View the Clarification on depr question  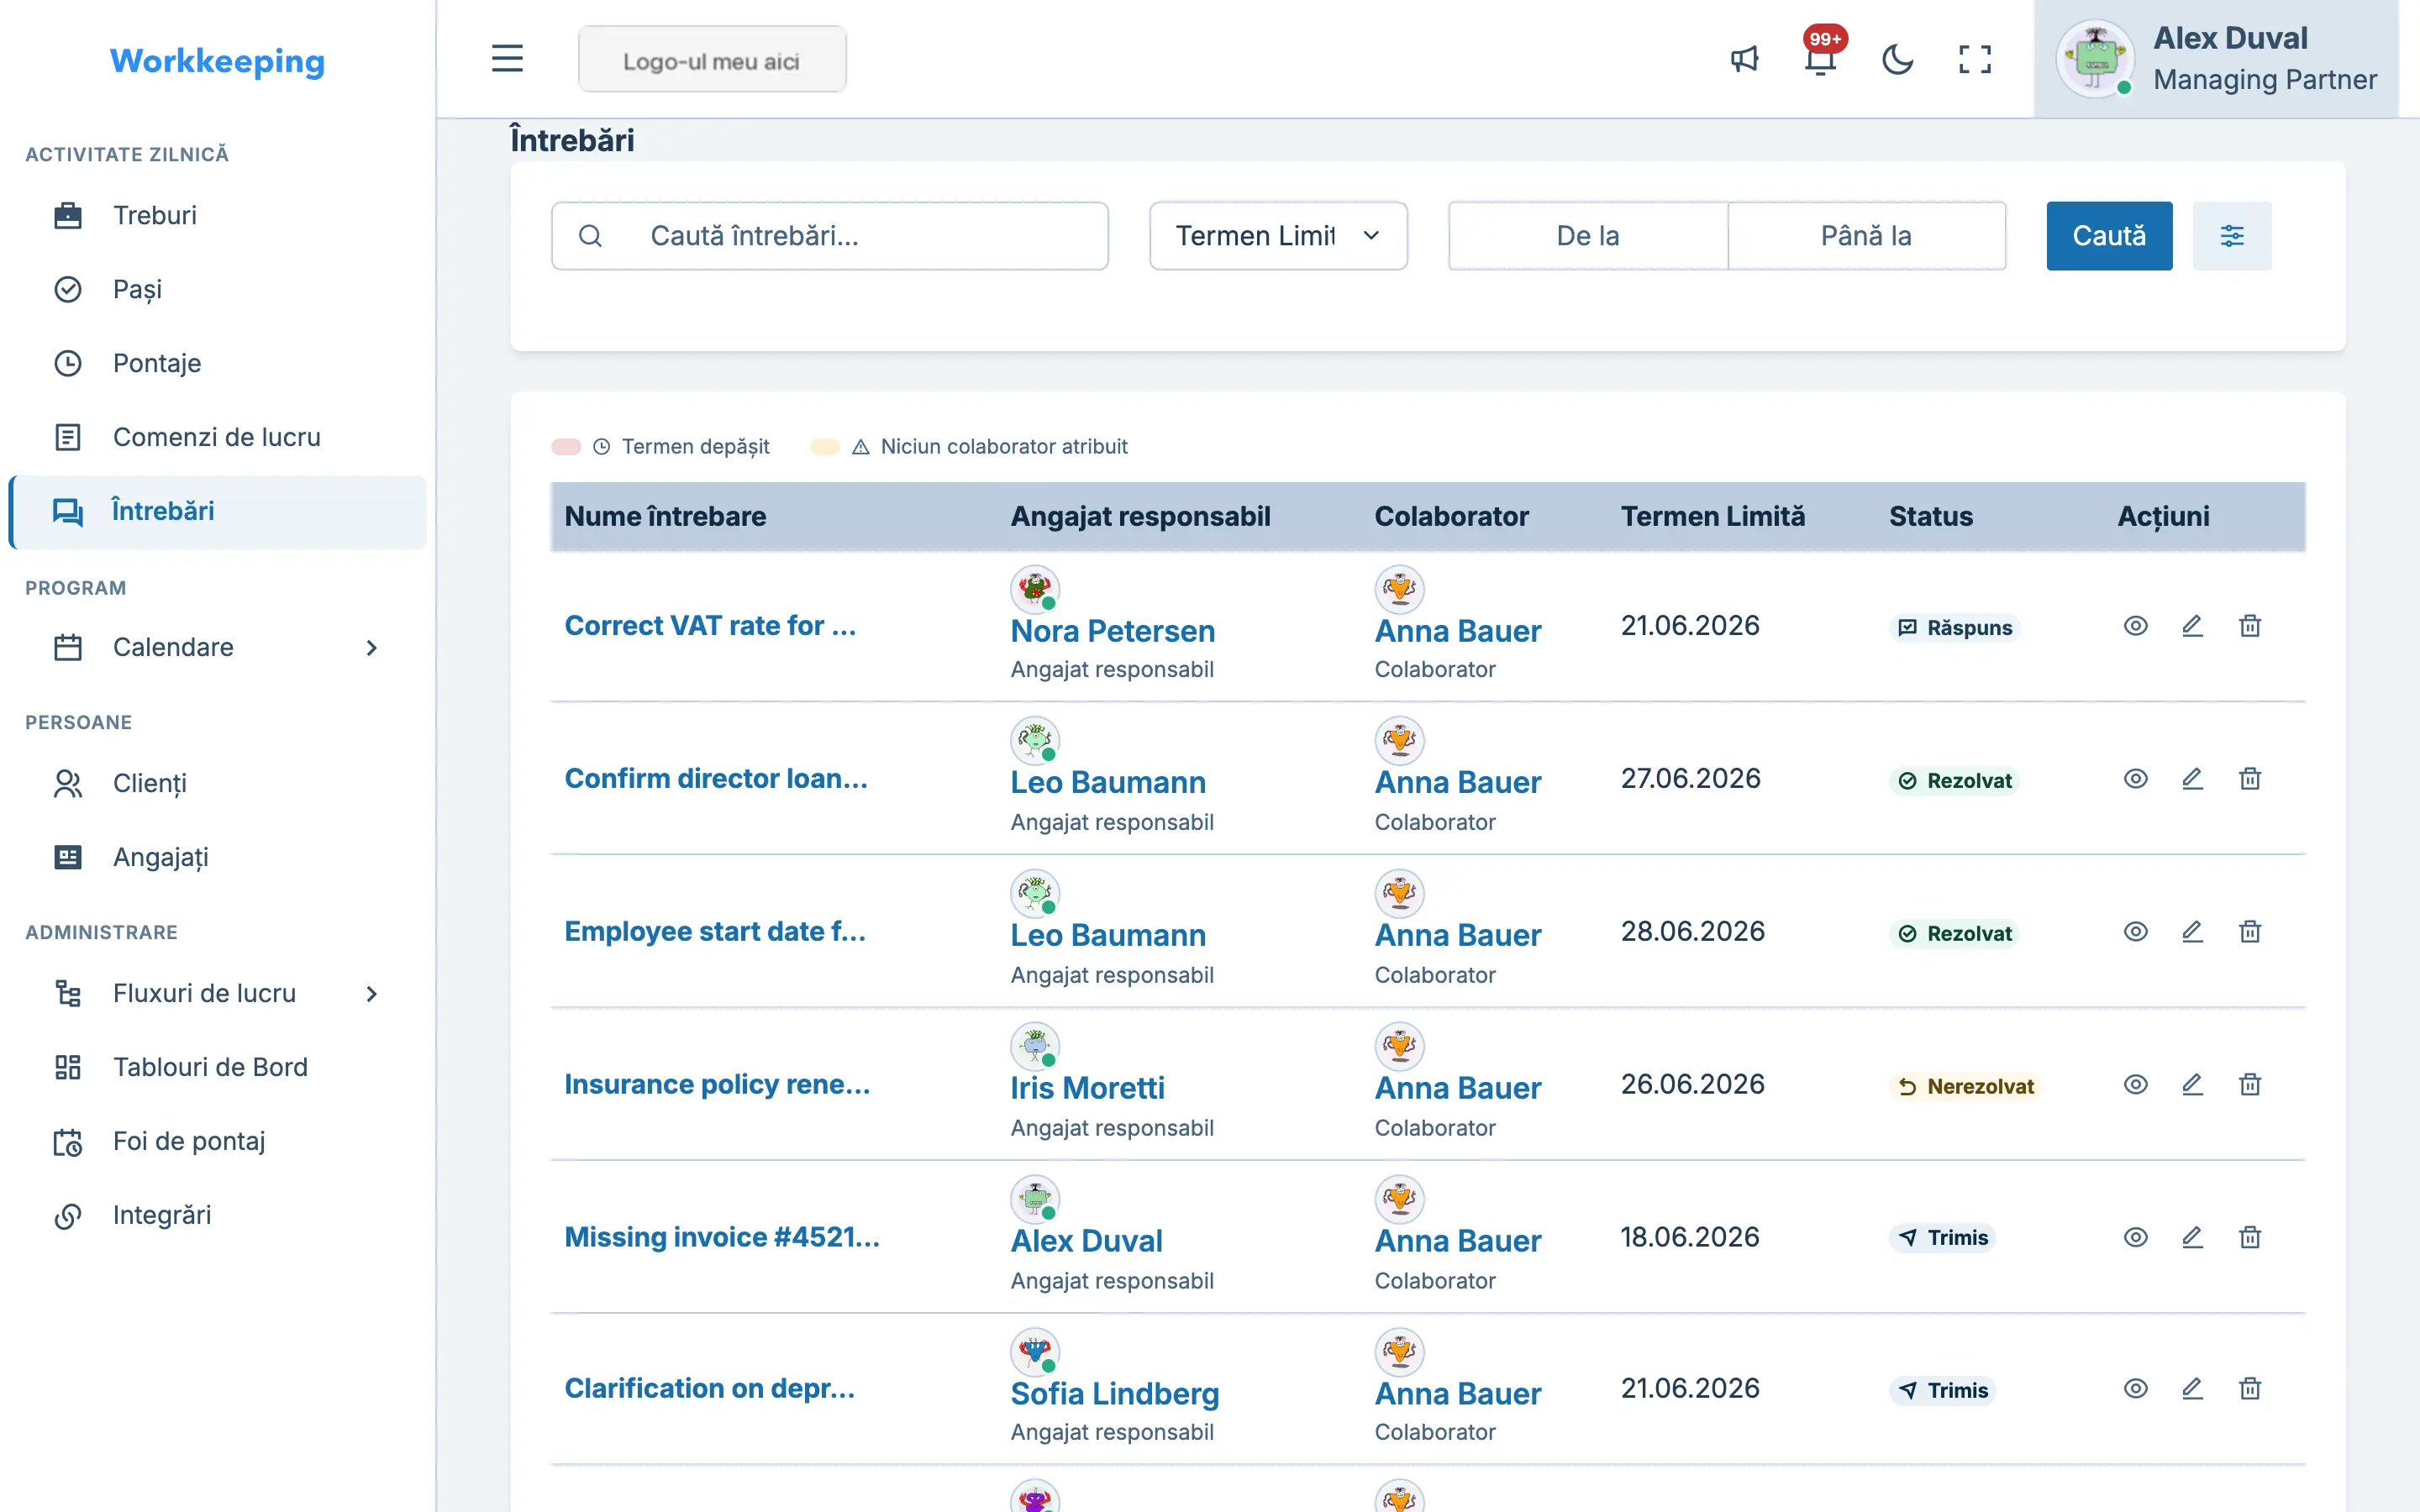pyautogui.click(x=2135, y=1389)
